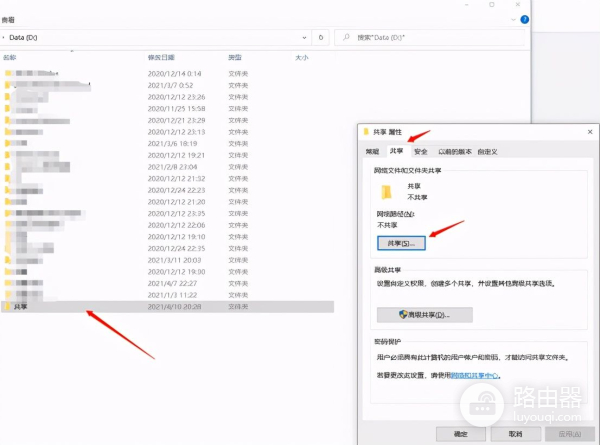This screenshot has height=445, width=600.
Task: Sort files by 类型 column header
Action: pos(235,57)
